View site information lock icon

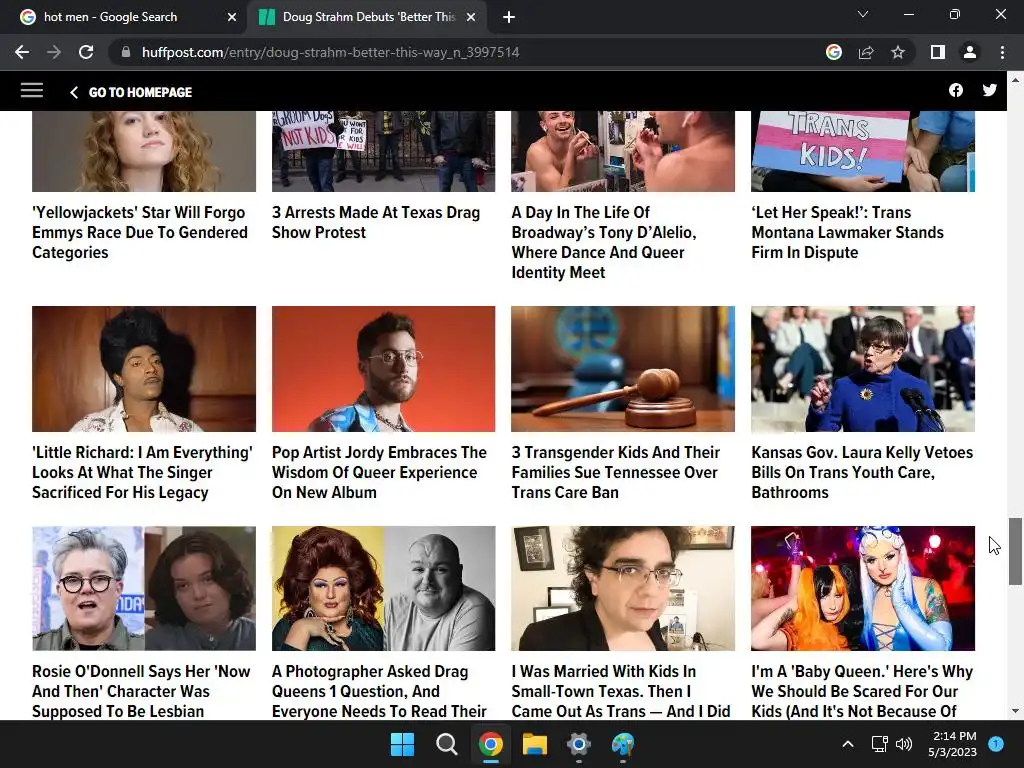pos(126,52)
